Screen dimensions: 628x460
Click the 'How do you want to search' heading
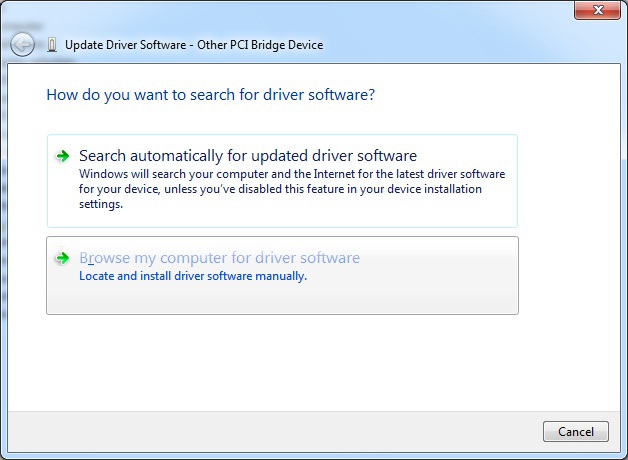click(x=210, y=95)
